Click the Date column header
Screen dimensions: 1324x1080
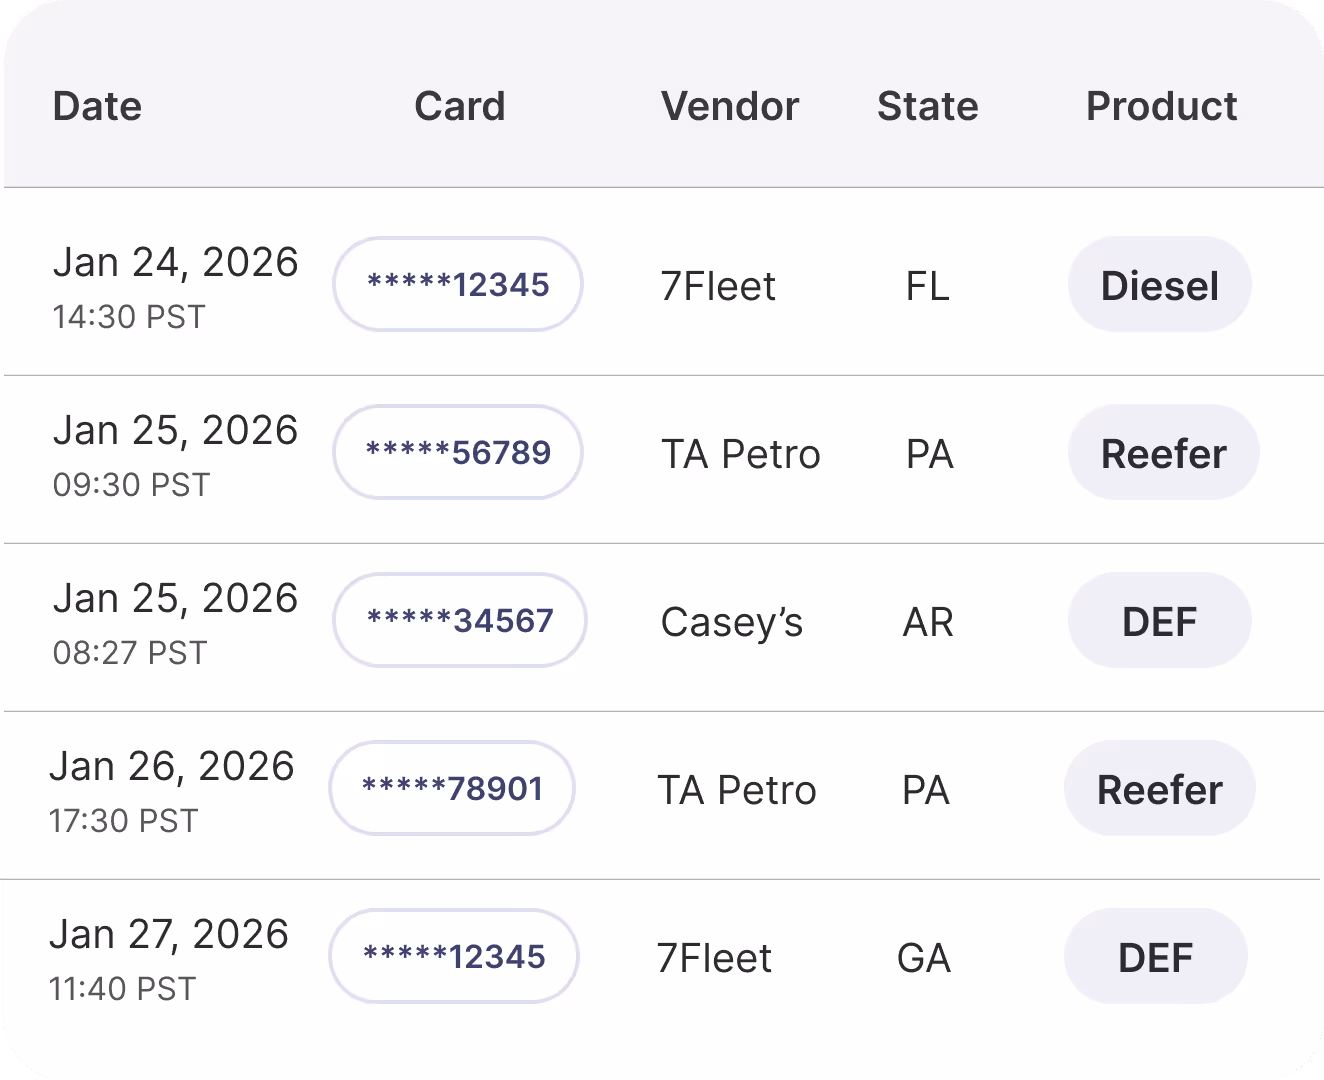tap(97, 106)
